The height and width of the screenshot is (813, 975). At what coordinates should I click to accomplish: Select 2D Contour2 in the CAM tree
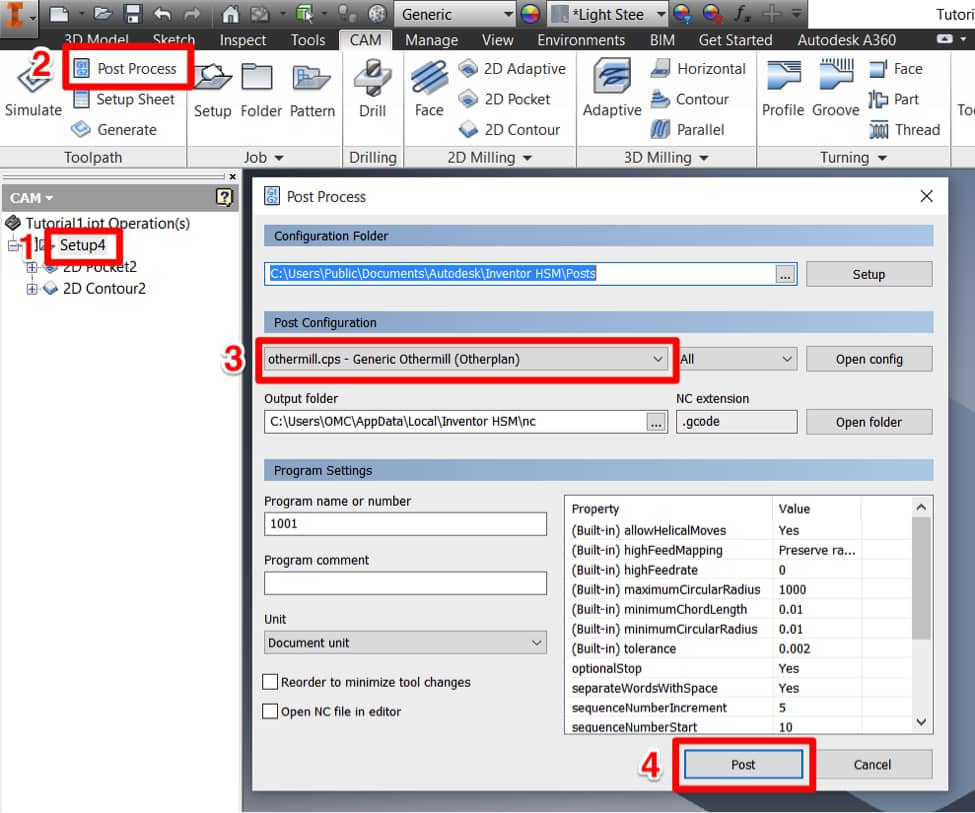click(104, 289)
